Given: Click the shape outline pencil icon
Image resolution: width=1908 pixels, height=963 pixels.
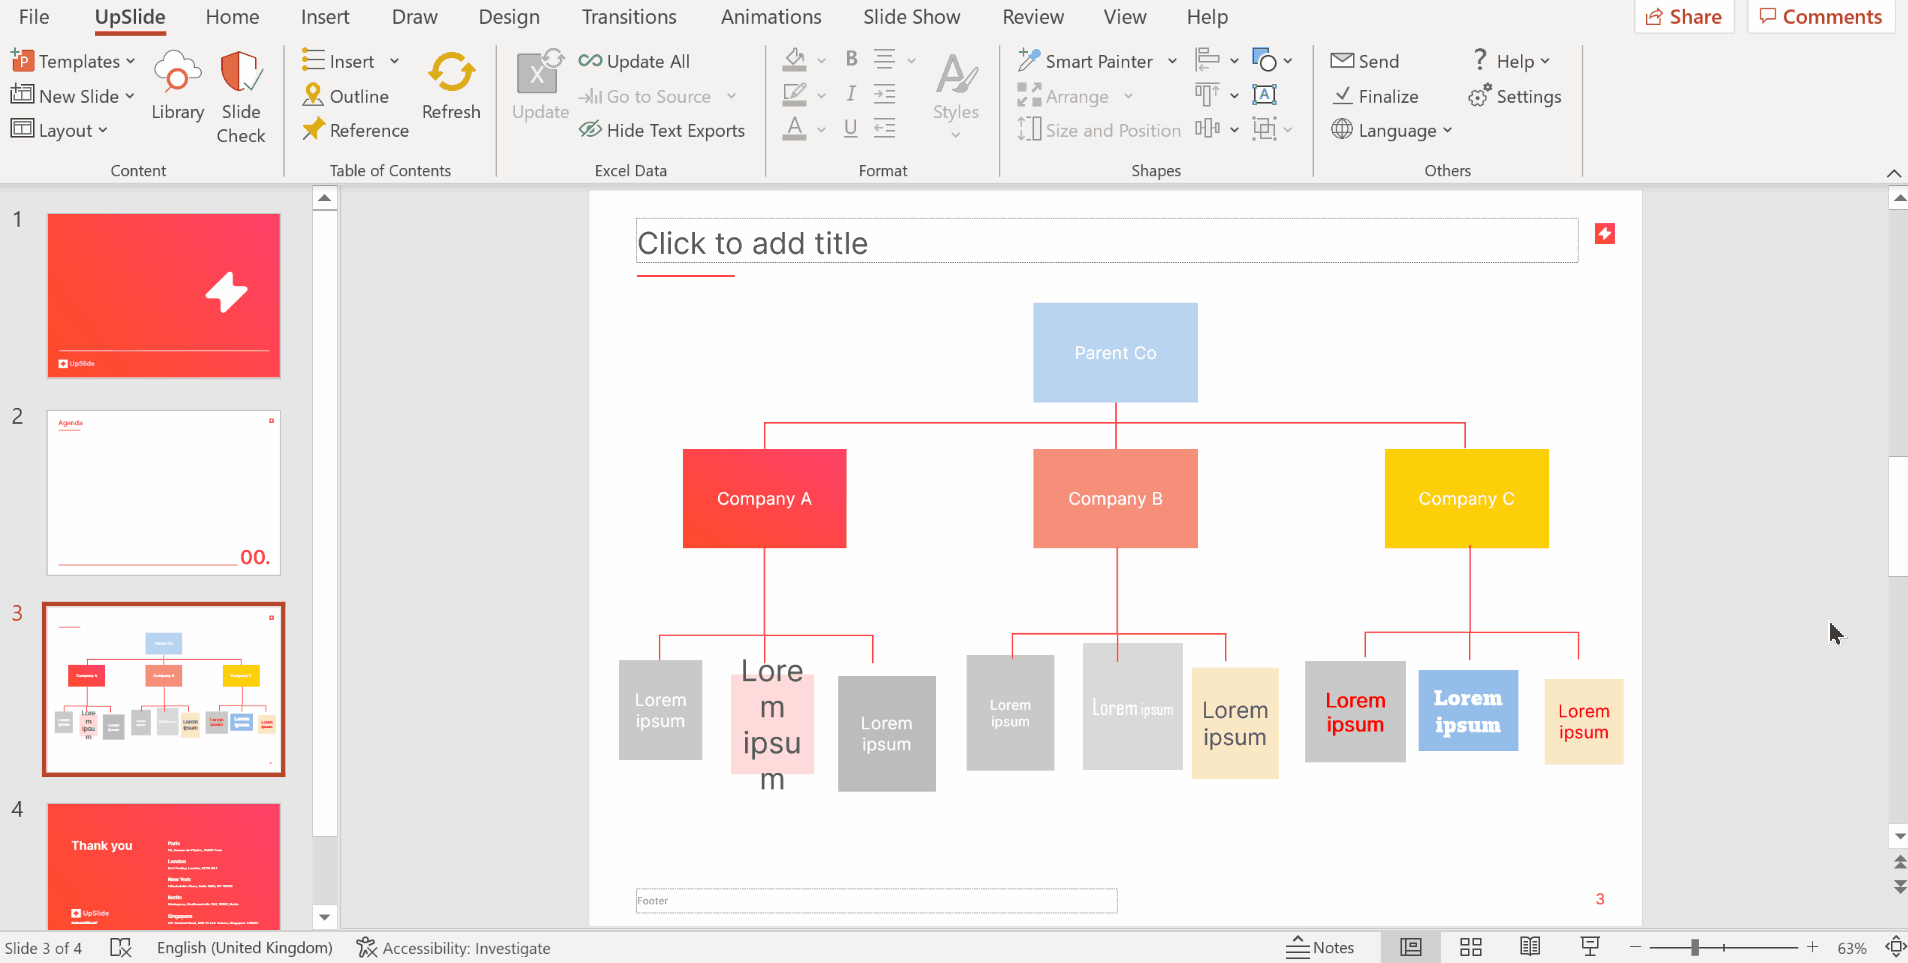Looking at the screenshot, I should (x=795, y=95).
